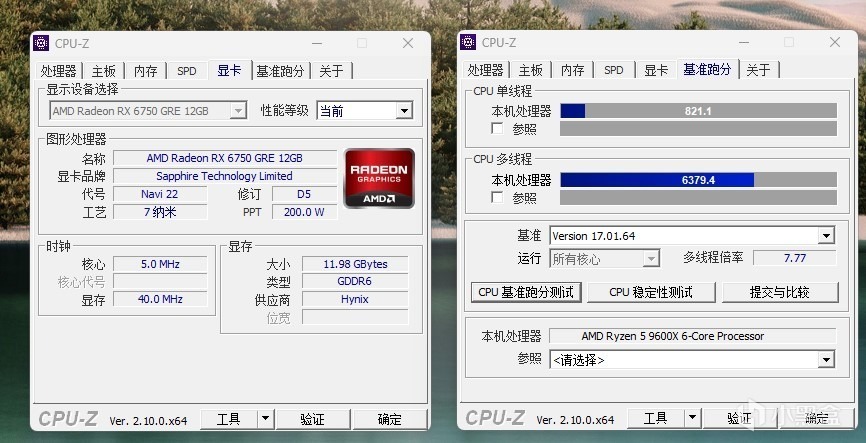Click the PPT field showing 200.0 W
This screenshot has height=443, width=866.
point(304,212)
